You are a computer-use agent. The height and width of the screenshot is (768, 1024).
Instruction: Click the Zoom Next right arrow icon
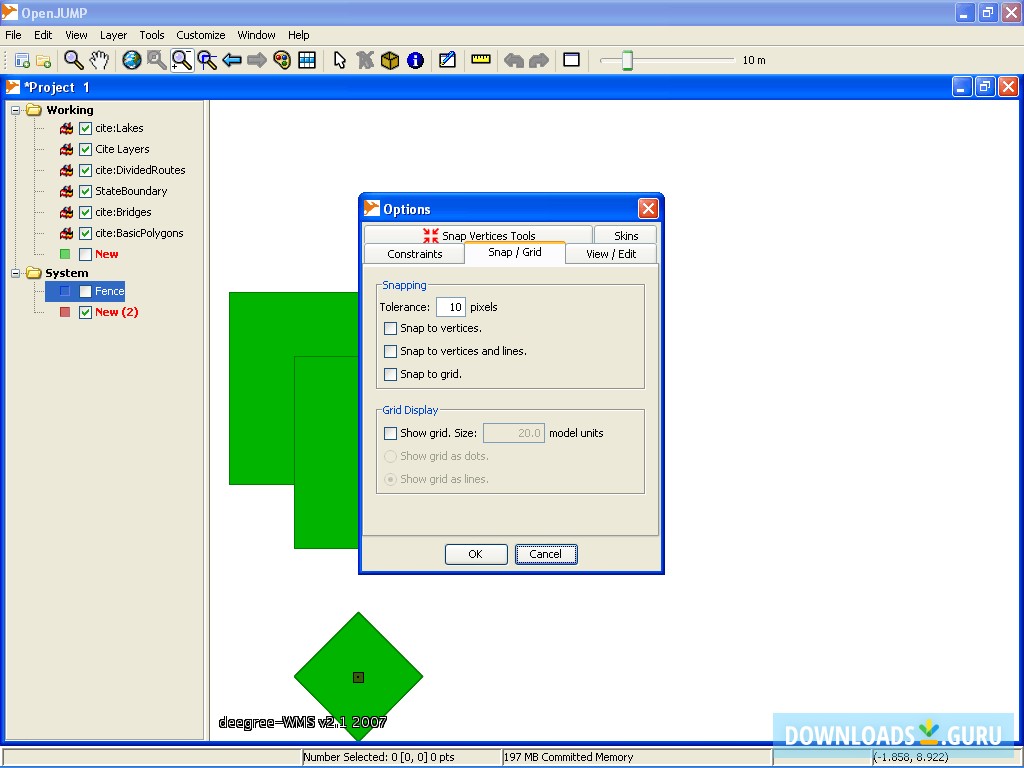tap(257, 60)
